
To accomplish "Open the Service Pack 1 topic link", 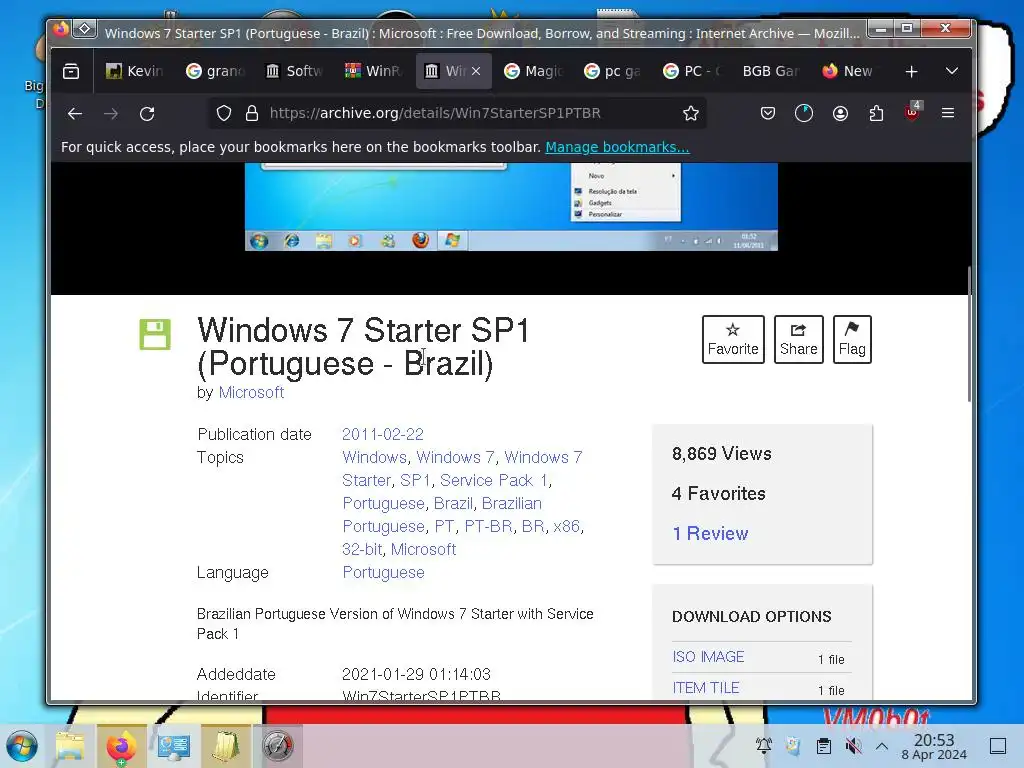I will [494, 481].
